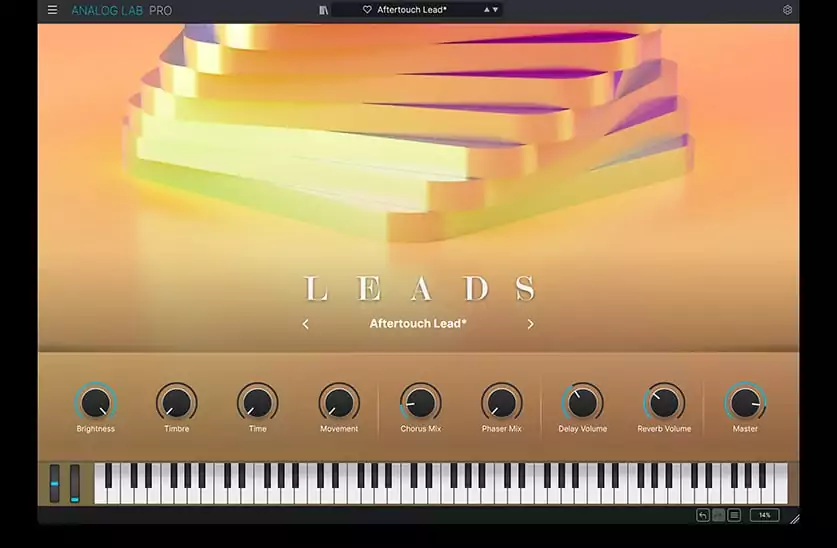This screenshot has height=548, width=837.
Task: Click the undo arrow icon
Action: pos(703,515)
